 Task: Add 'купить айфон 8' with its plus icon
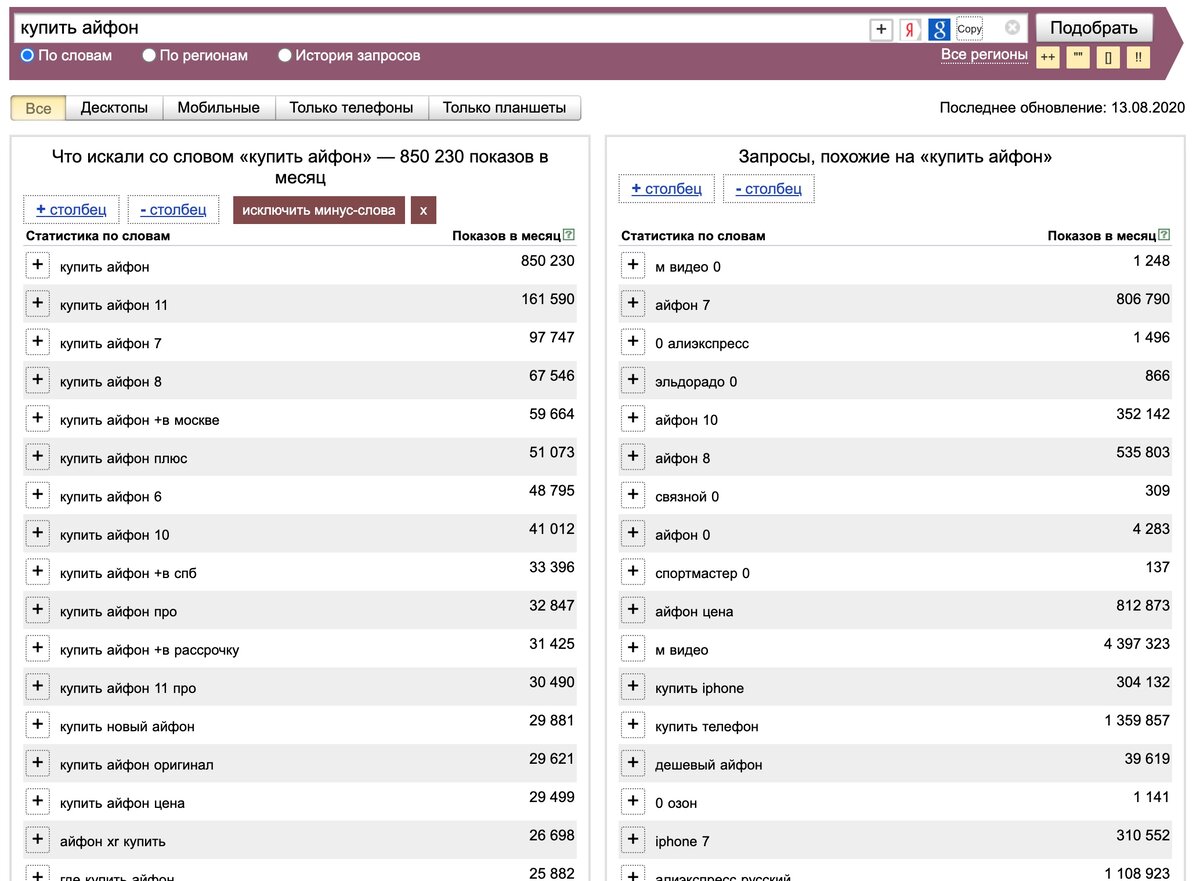[38, 379]
